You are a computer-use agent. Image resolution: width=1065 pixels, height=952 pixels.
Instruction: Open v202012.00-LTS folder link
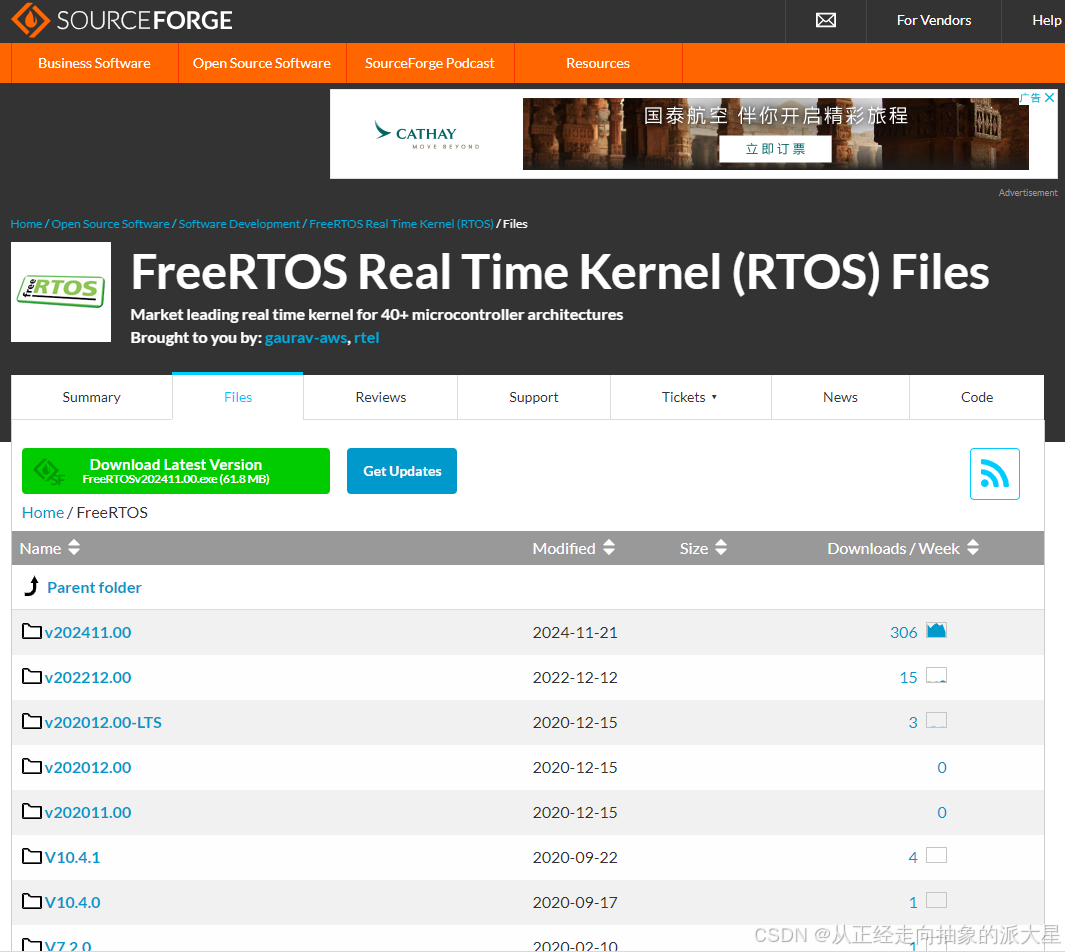(103, 722)
